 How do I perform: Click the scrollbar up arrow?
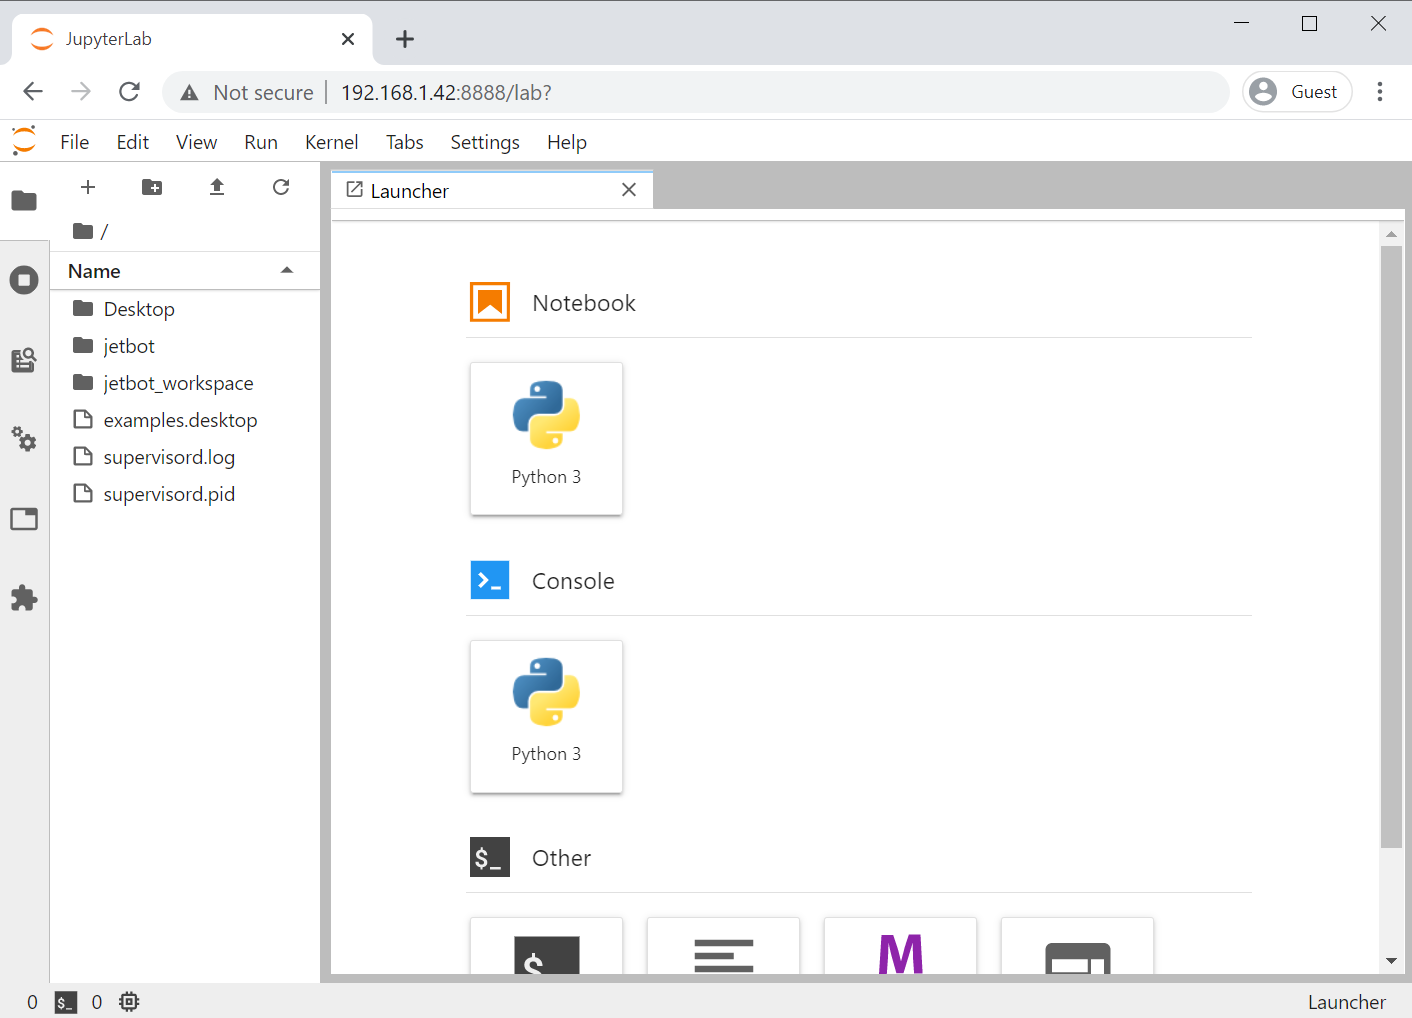[1391, 235]
